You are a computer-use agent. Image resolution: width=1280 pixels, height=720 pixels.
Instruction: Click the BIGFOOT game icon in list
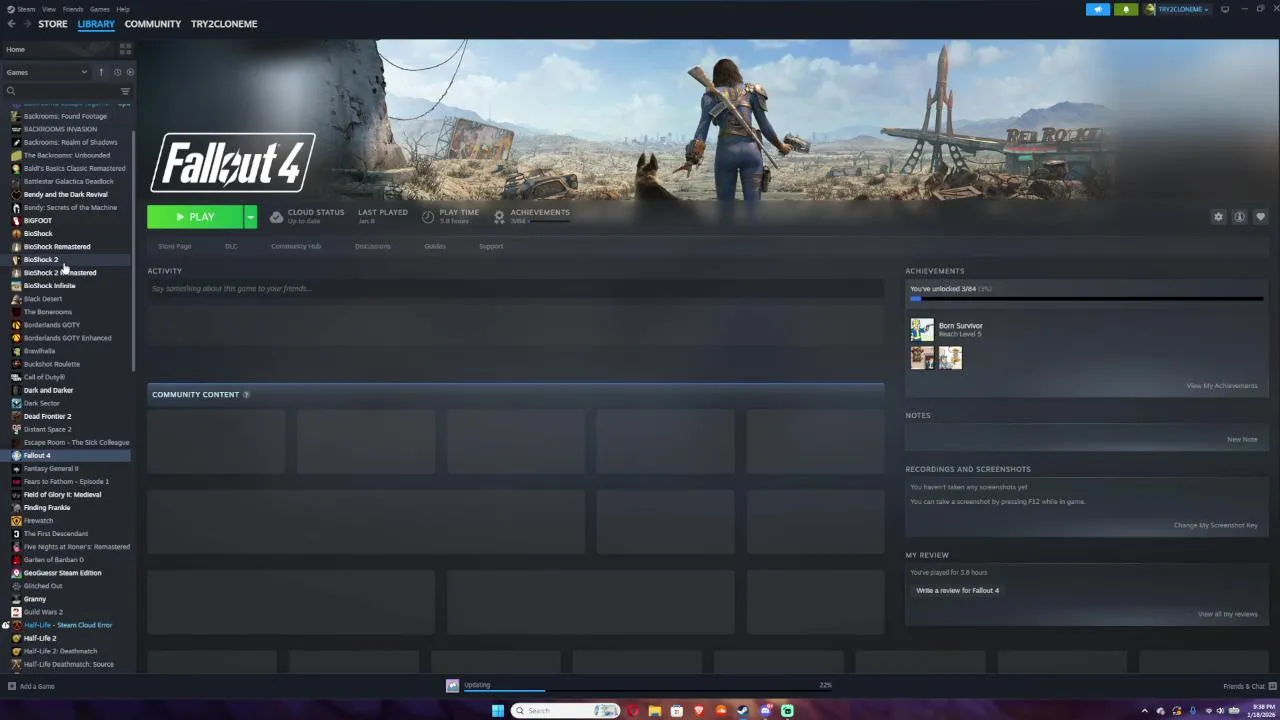(x=16, y=220)
